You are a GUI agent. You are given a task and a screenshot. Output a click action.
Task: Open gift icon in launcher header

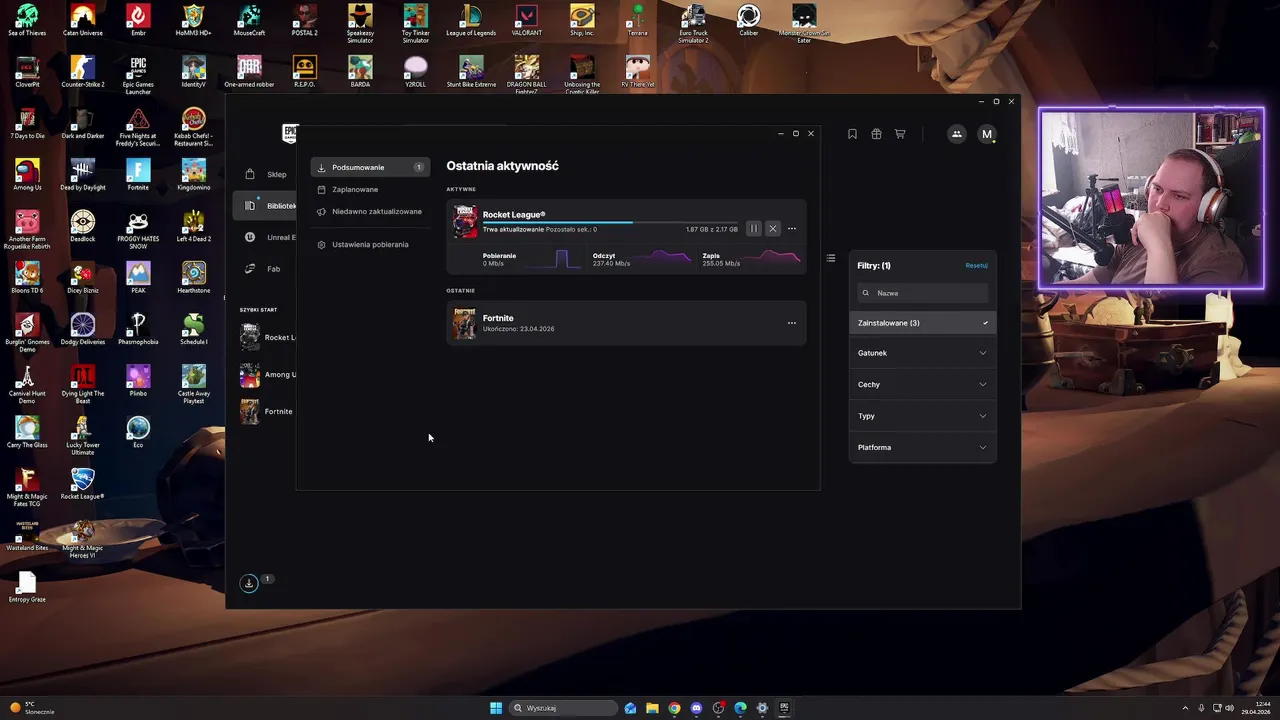click(x=876, y=134)
